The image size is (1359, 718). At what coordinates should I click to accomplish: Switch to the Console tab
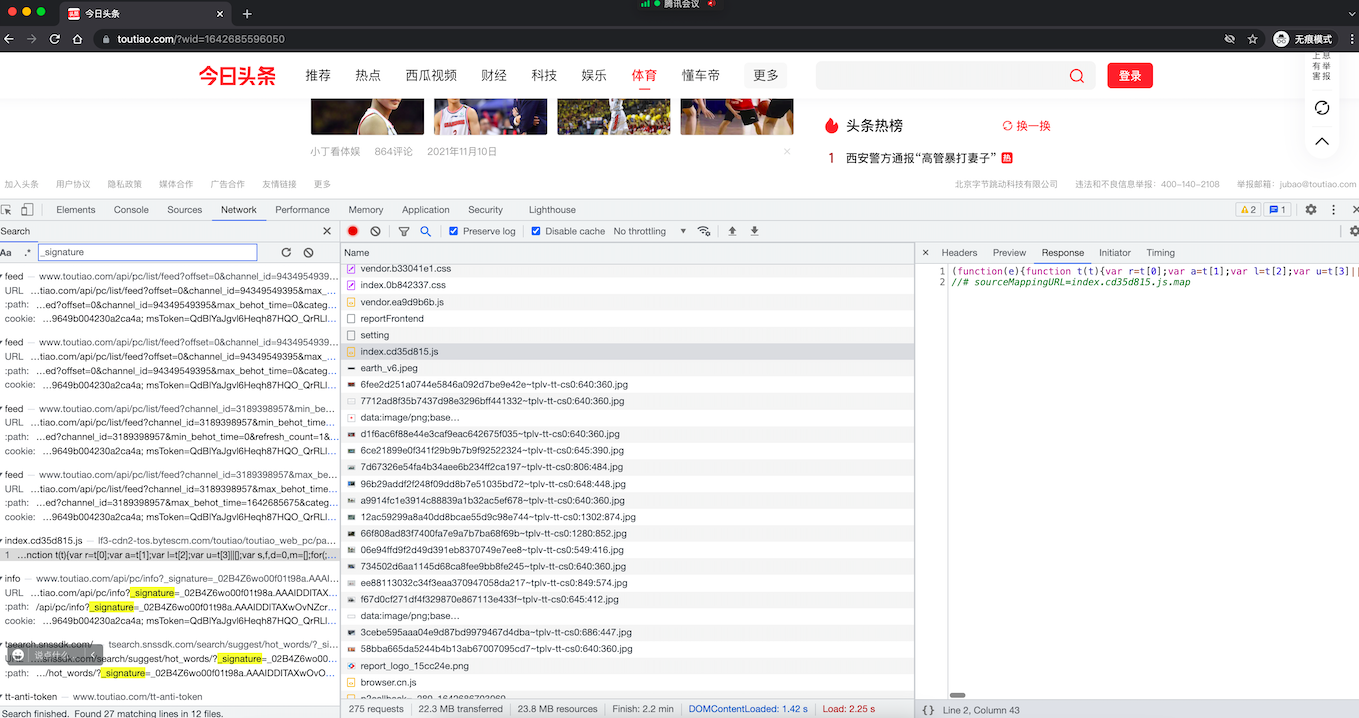(x=131, y=210)
